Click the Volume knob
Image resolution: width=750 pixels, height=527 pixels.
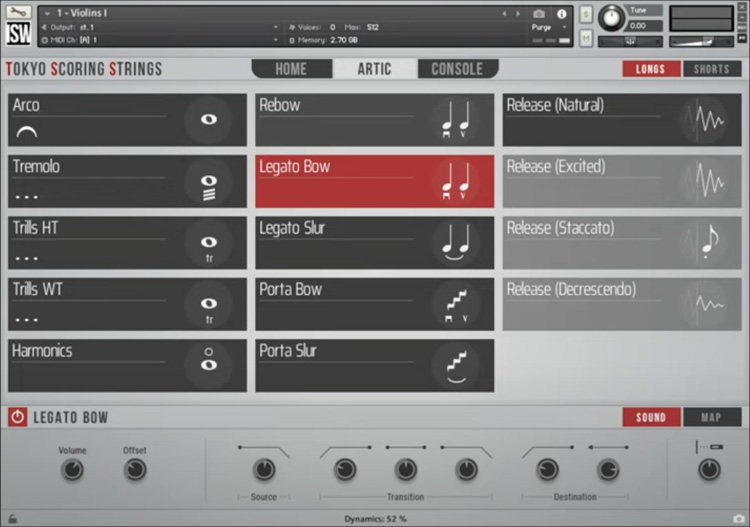coord(72,470)
